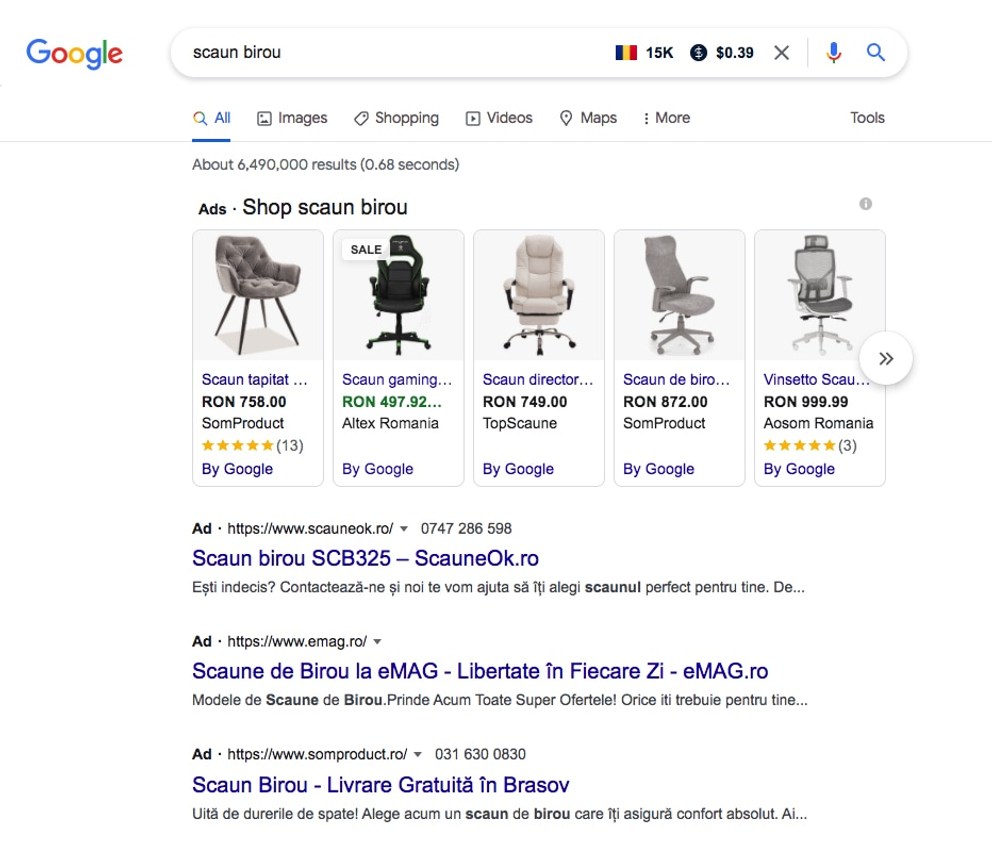Click the https://www.scauneok.ro/ URL
This screenshot has height=847, width=992.
[x=310, y=529]
